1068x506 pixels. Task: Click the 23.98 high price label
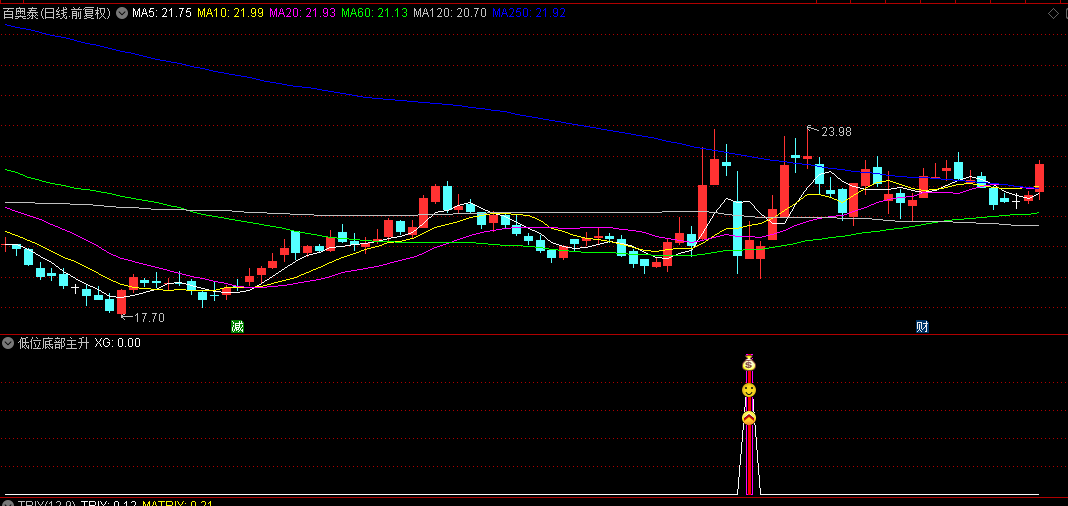pyautogui.click(x=836, y=132)
